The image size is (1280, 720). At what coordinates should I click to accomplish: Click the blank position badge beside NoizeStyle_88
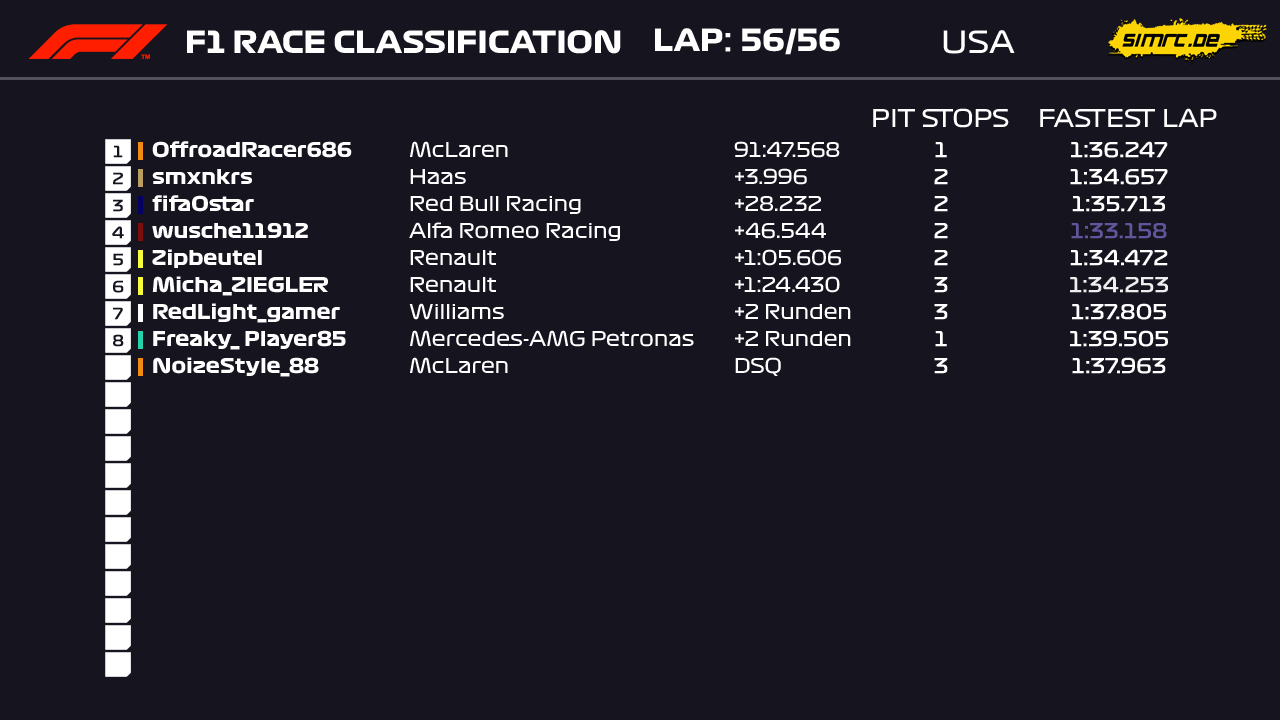point(117,367)
